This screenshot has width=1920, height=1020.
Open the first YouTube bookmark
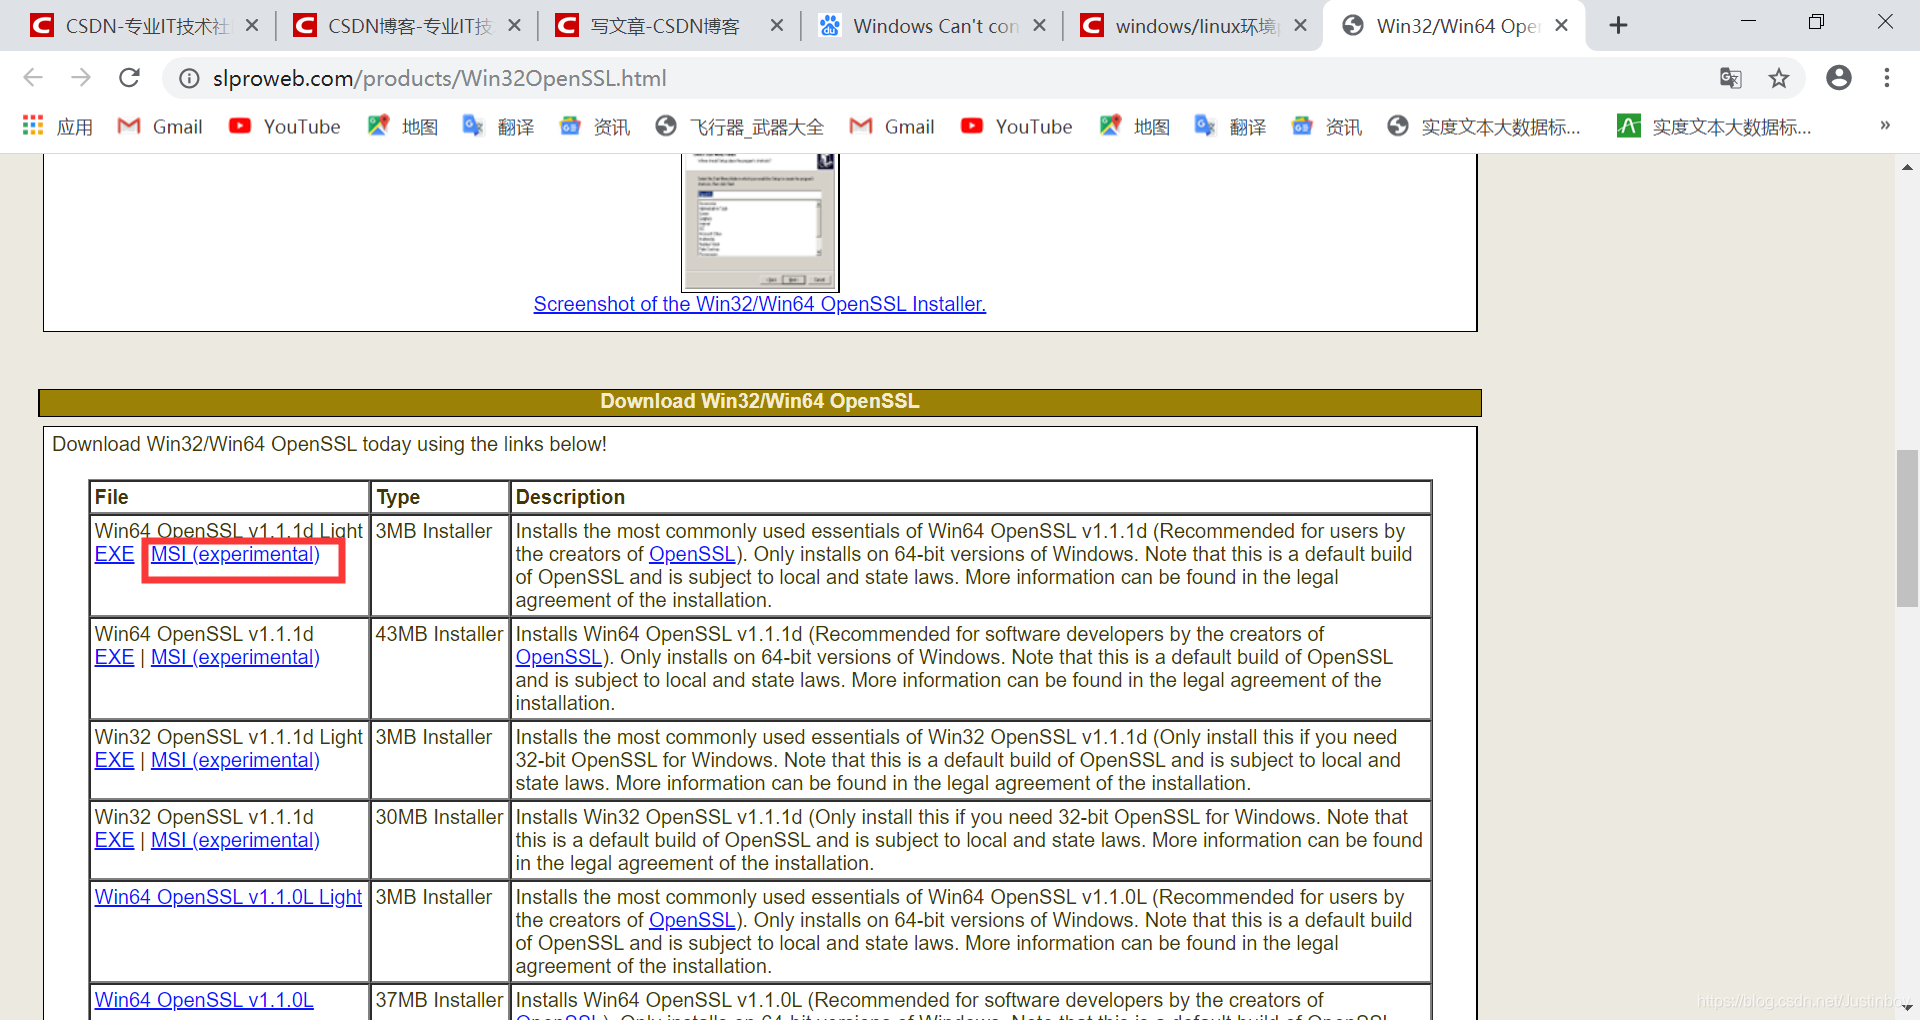pos(285,126)
